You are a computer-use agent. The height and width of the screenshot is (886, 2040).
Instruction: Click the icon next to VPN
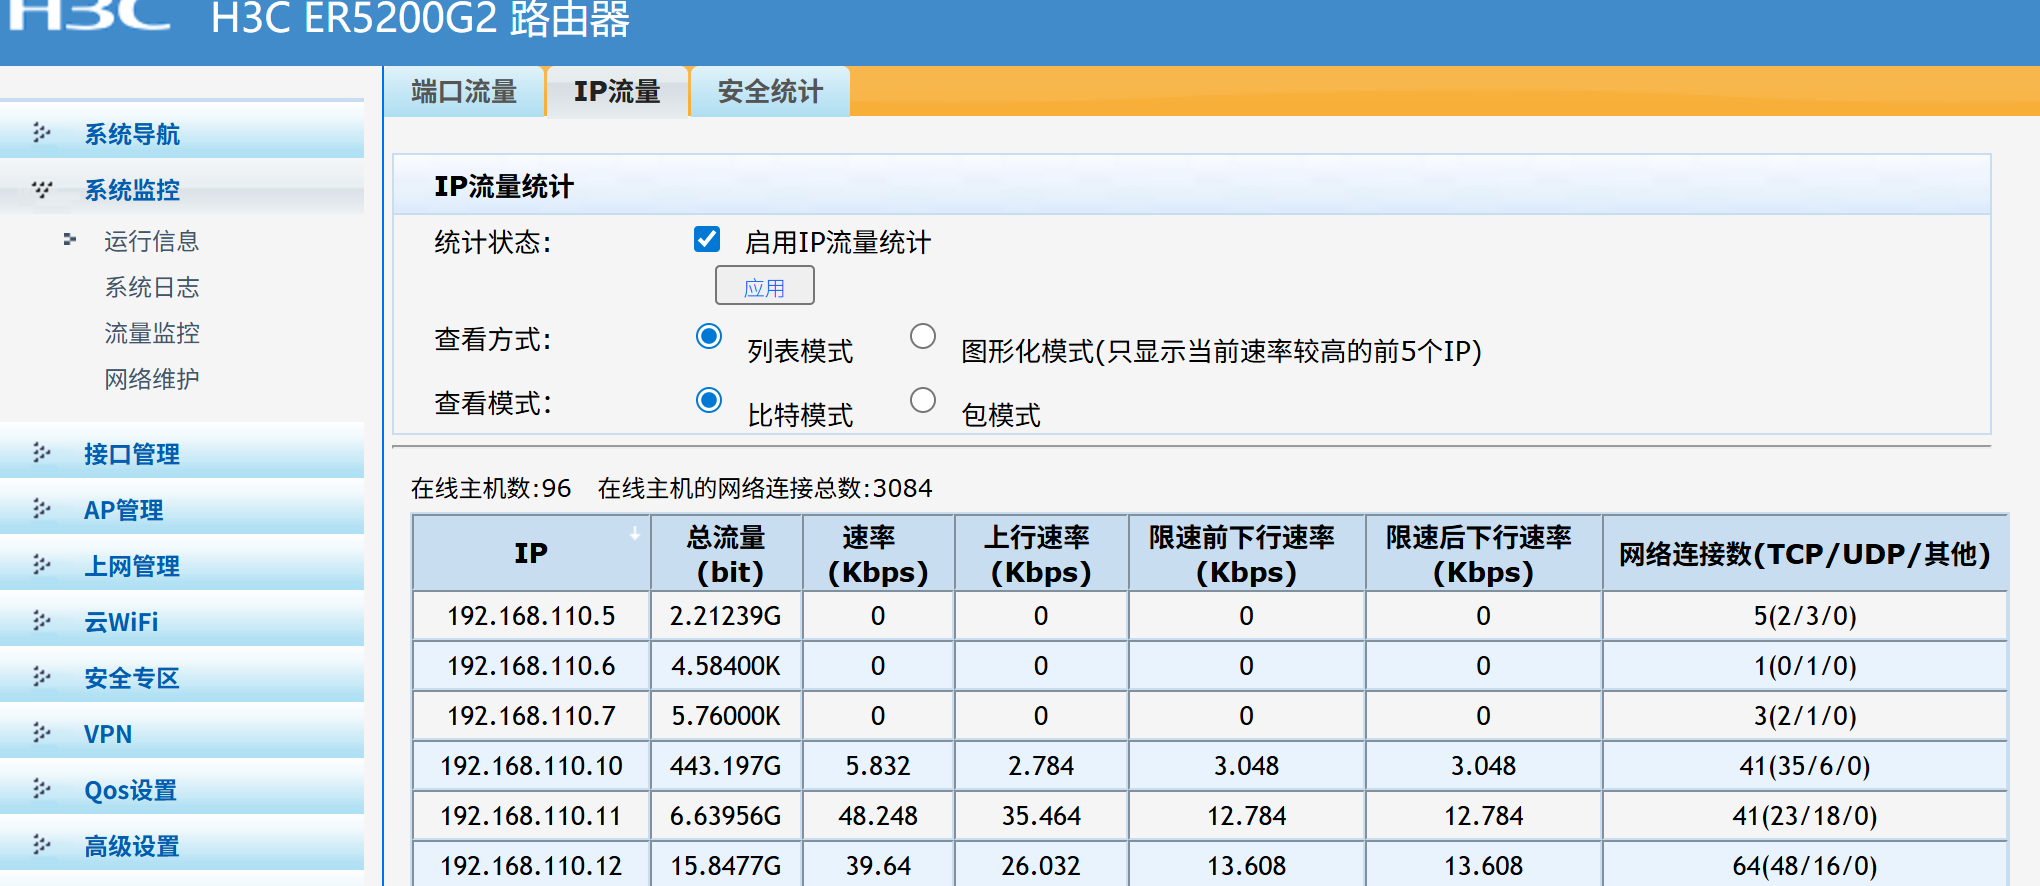pyautogui.click(x=41, y=733)
